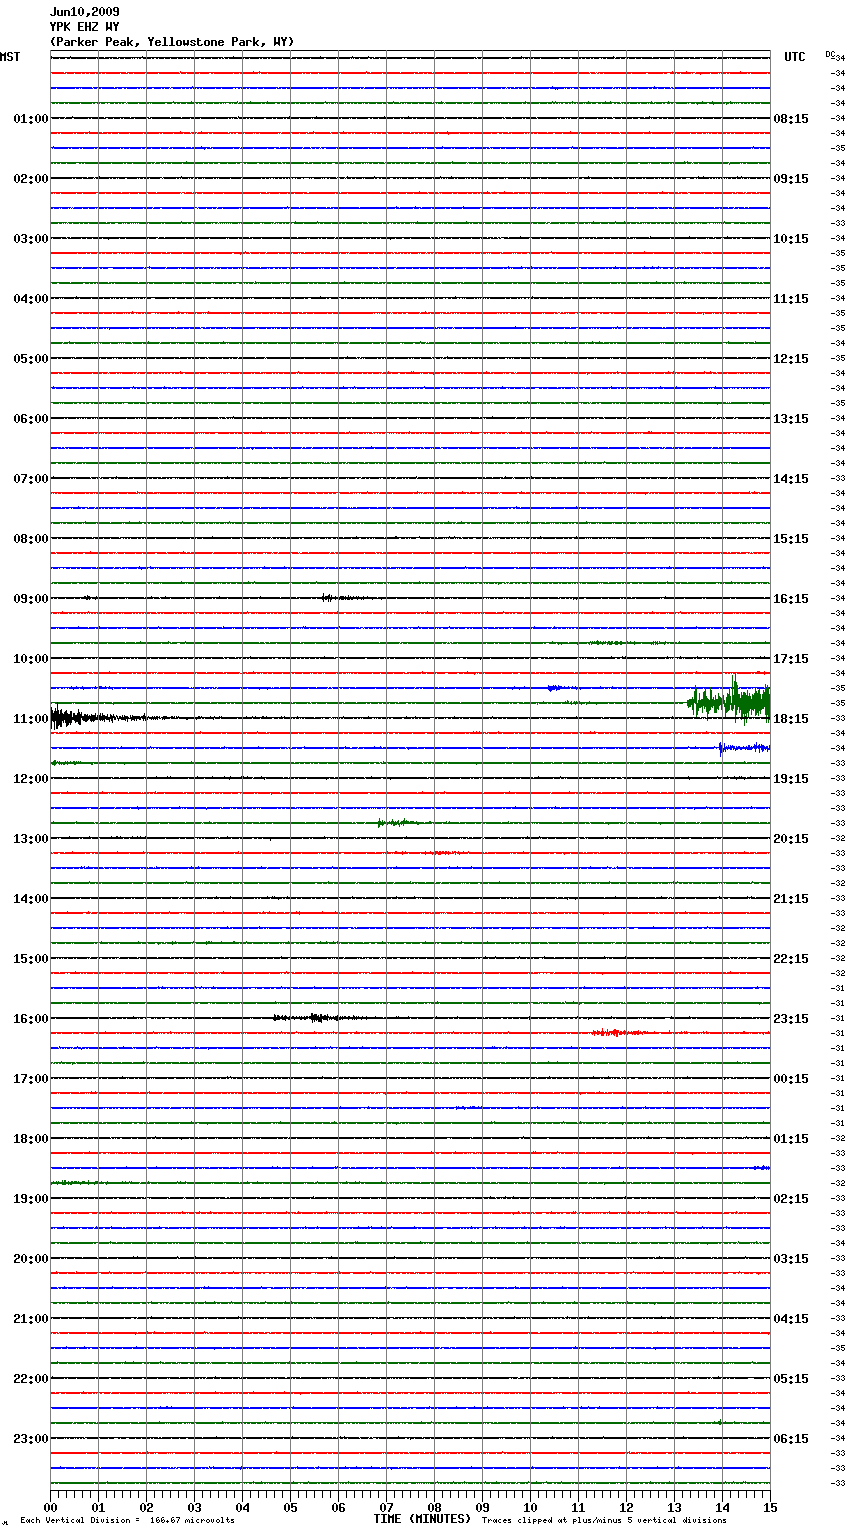Select the 01:00 MST time label

pos(30,119)
